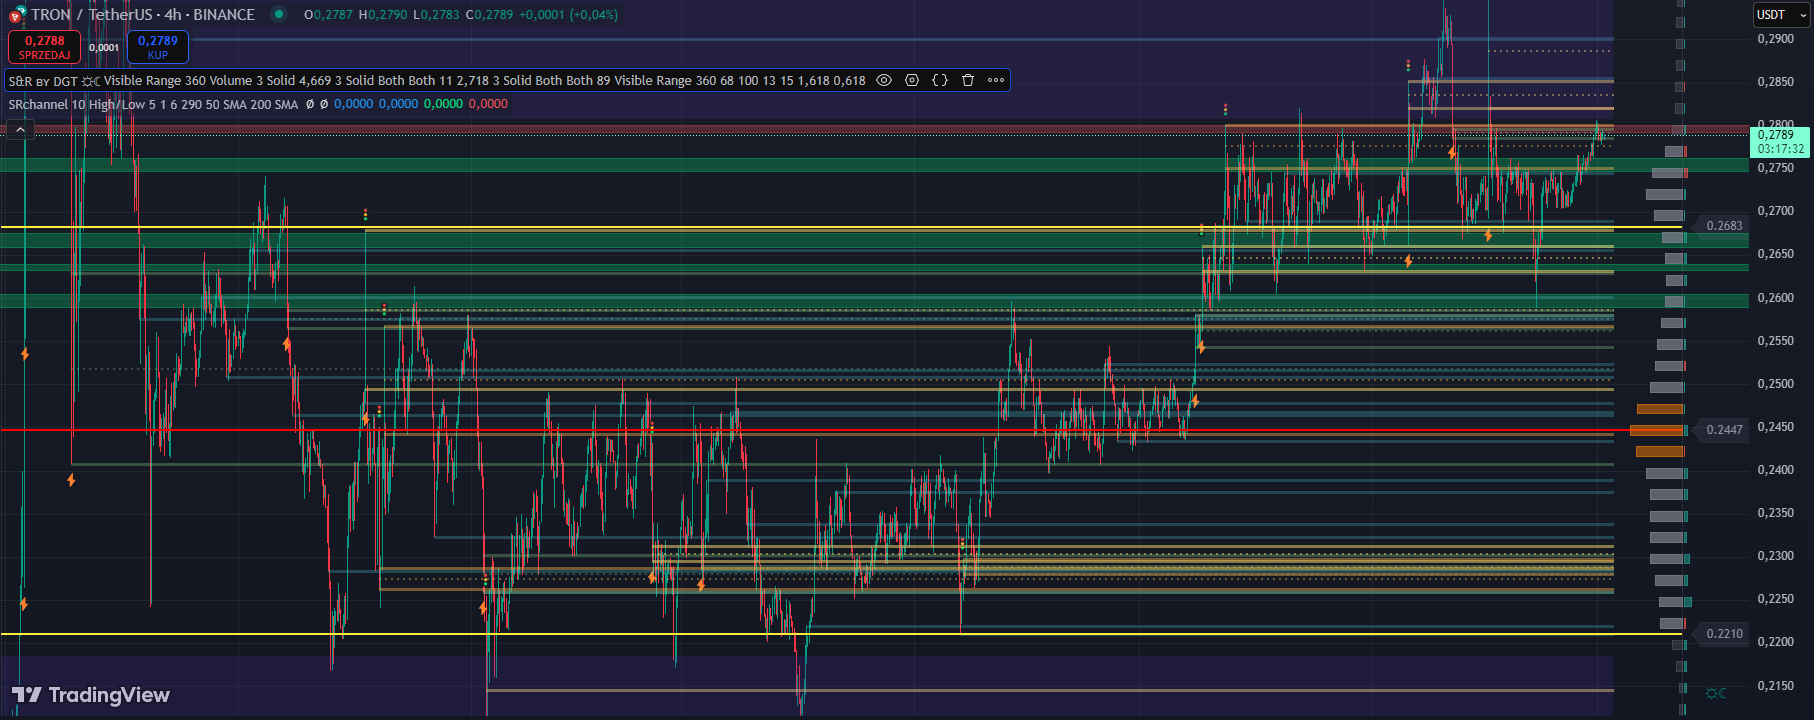Collapse the indicator legend with chevron
The width and height of the screenshot is (1814, 720).
pos(20,129)
